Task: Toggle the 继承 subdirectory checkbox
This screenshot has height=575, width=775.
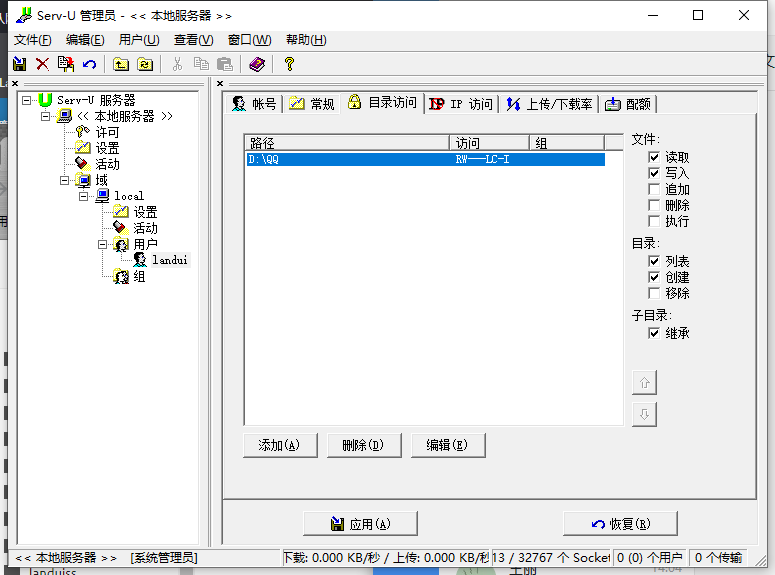Action: (654, 333)
